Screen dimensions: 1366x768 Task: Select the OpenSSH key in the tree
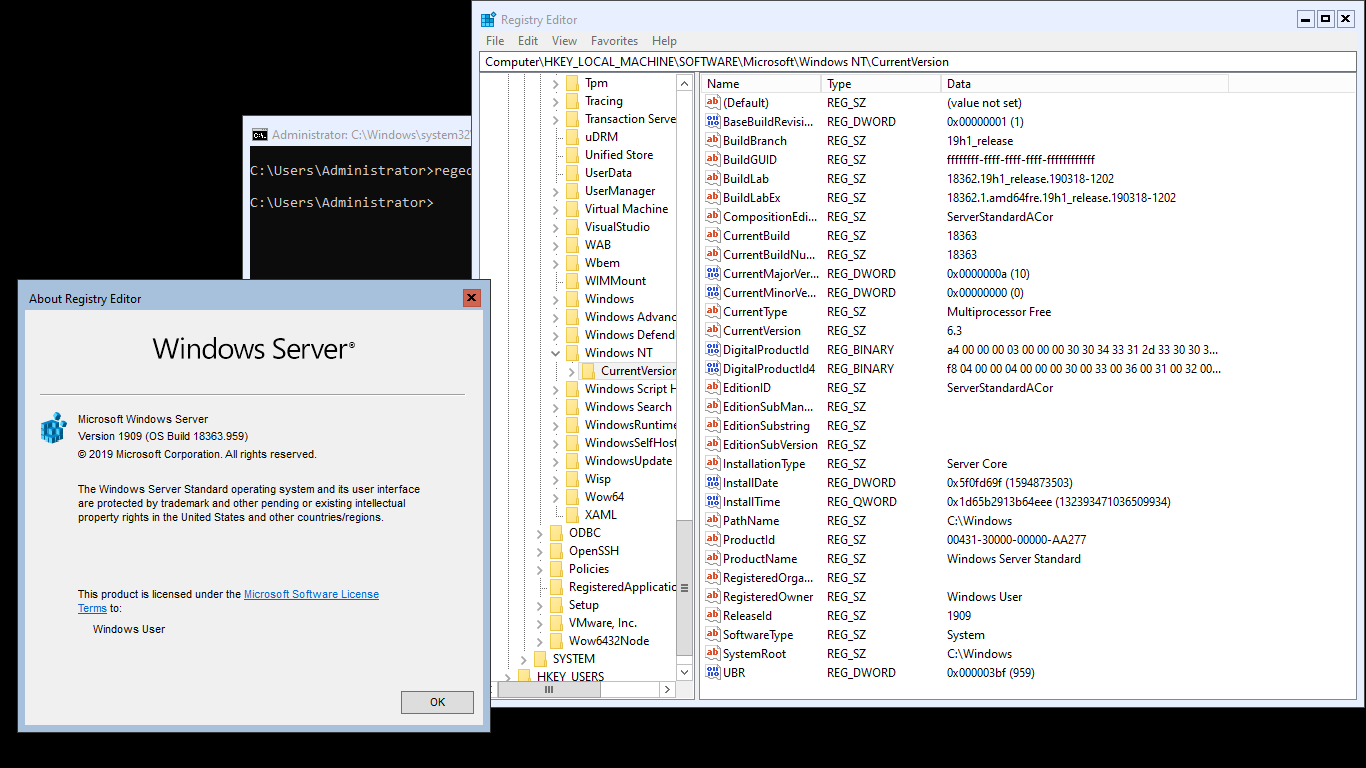[x=594, y=551]
